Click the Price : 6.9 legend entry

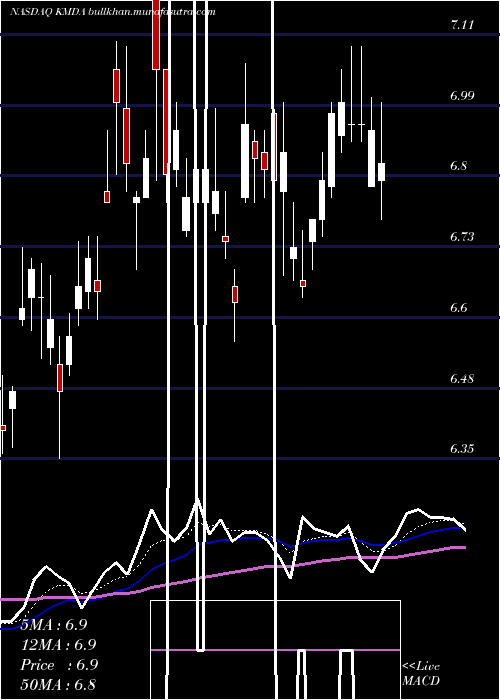click(x=59, y=665)
